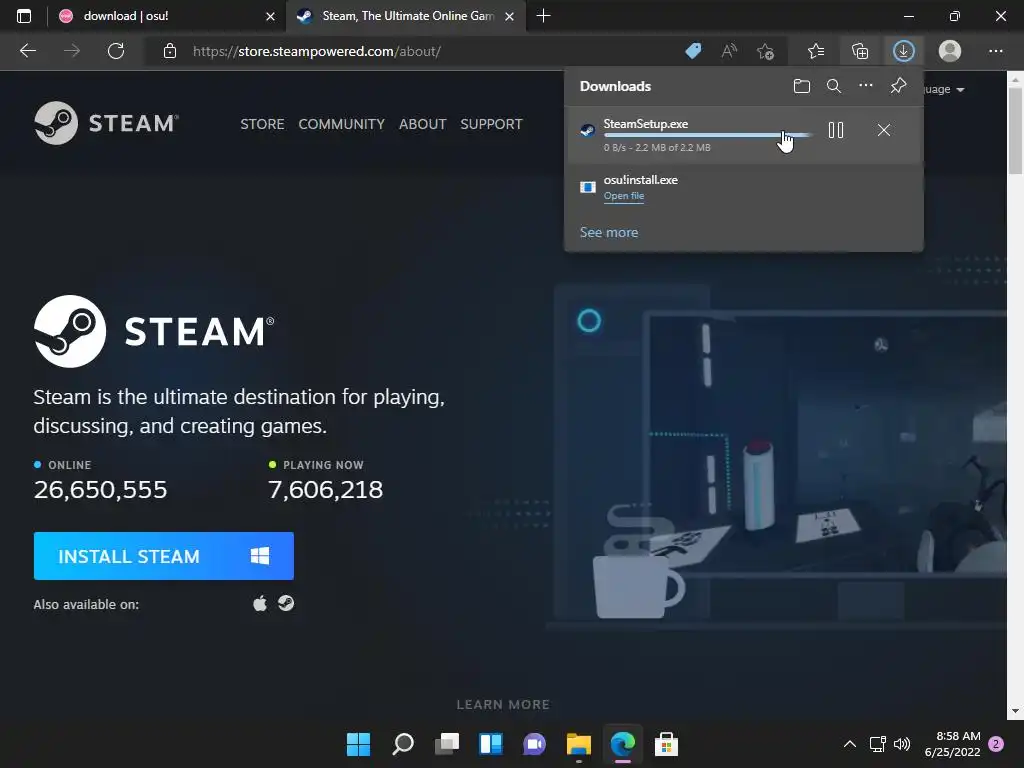Switch to the download | osu! tab
This screenshot has width=1024, height=768.
point(167,16)
